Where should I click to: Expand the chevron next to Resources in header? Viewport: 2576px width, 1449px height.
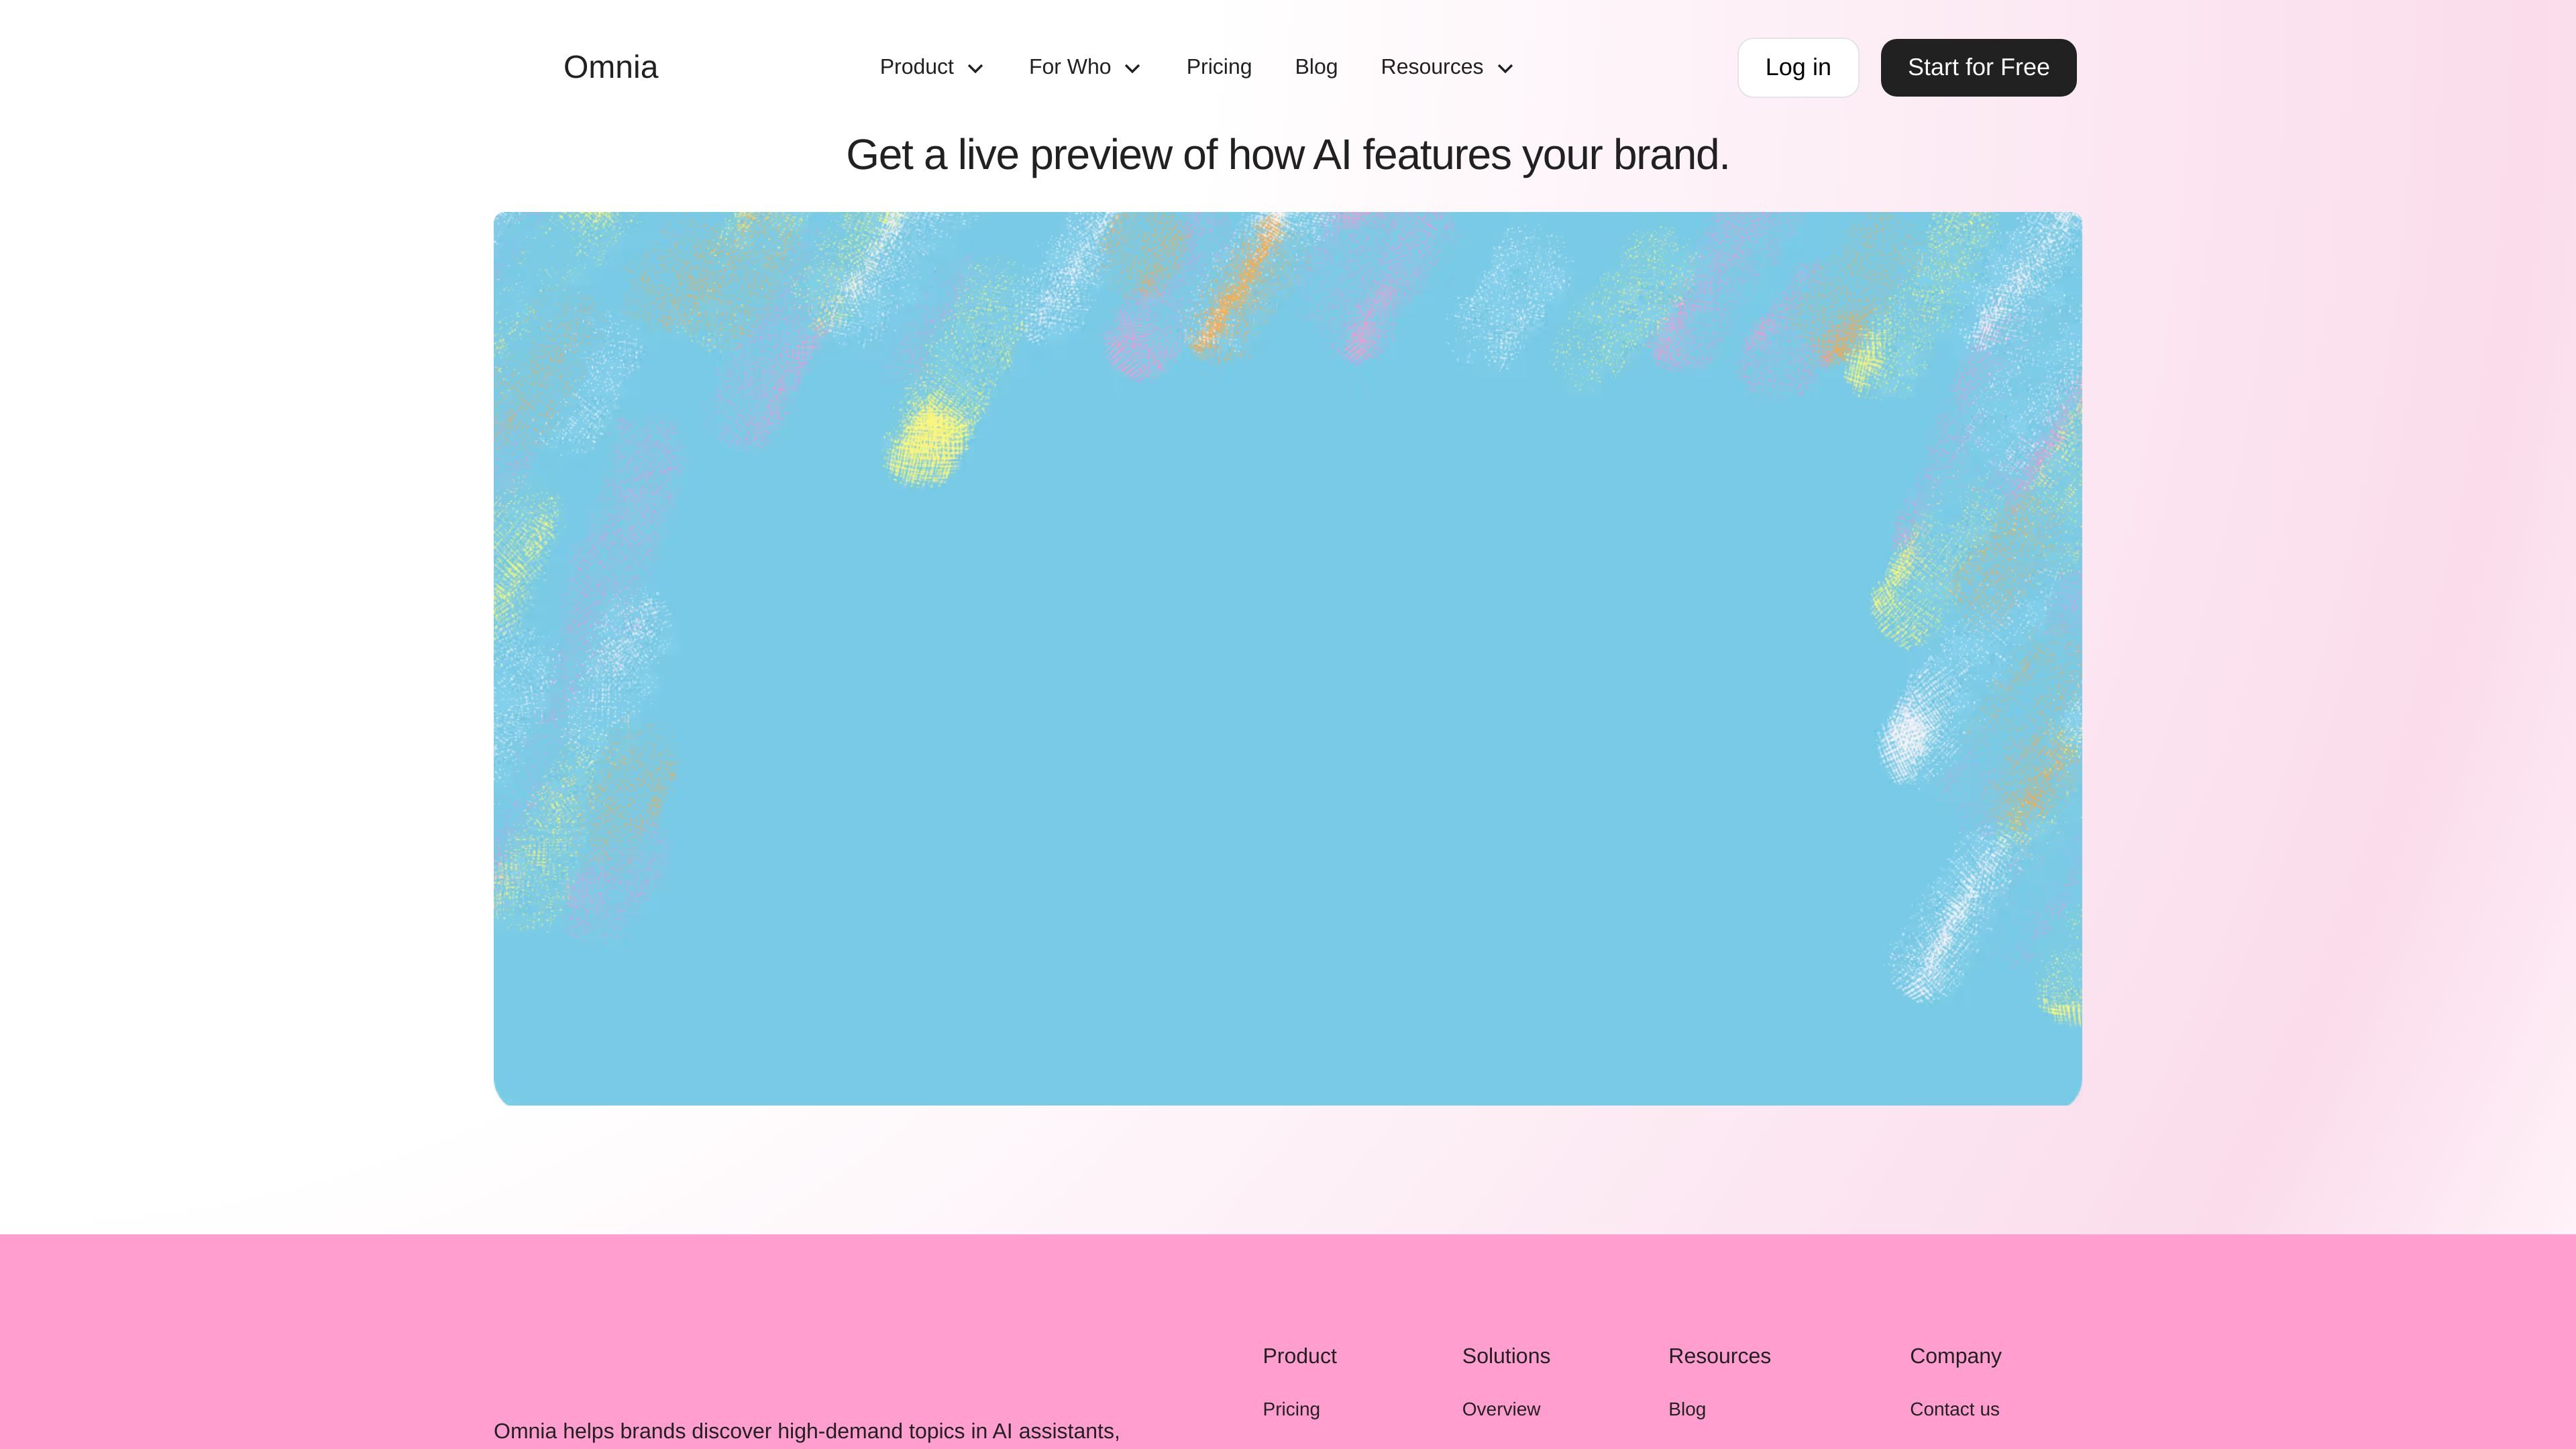coord(1505,68)
